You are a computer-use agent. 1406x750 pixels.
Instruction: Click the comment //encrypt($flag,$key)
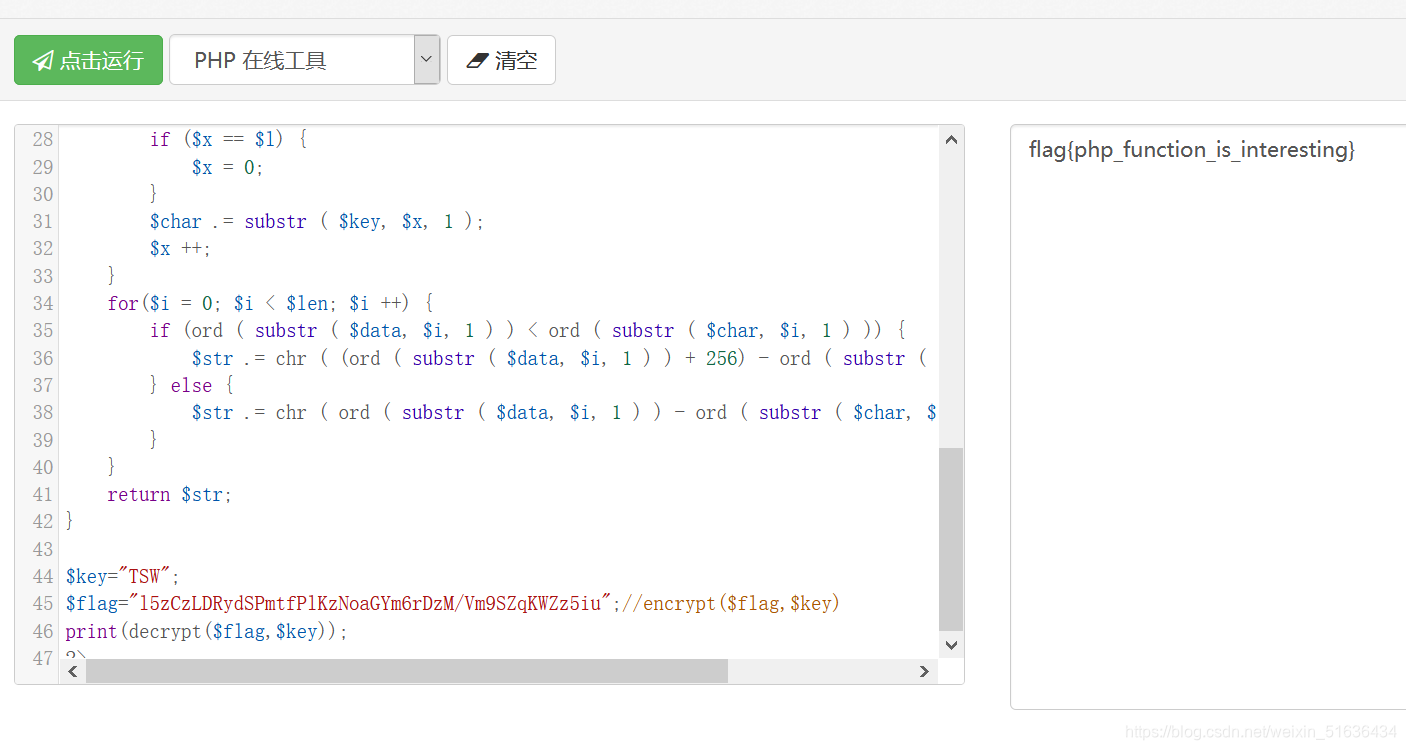731,603
